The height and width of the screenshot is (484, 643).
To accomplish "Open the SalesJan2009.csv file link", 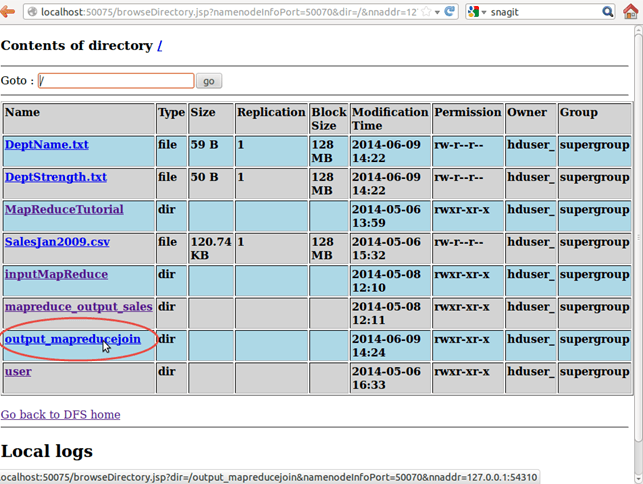I will click(56, 242).
